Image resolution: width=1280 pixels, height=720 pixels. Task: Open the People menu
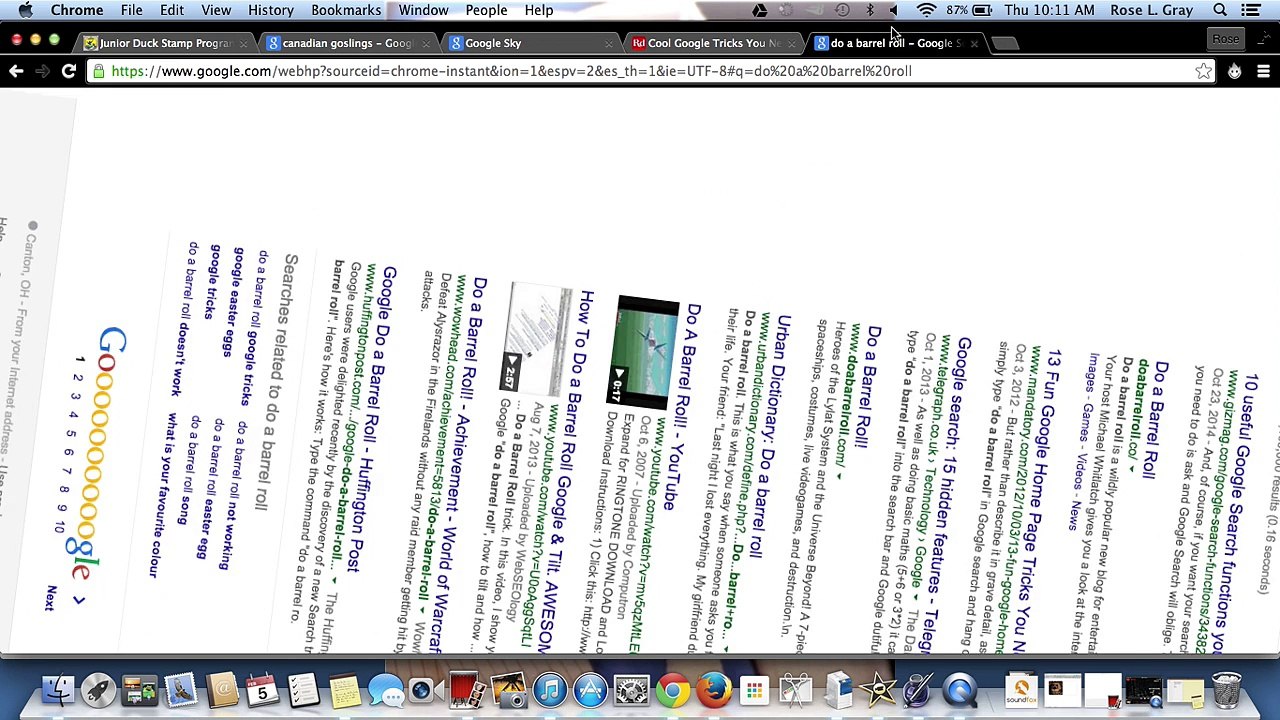486,10
